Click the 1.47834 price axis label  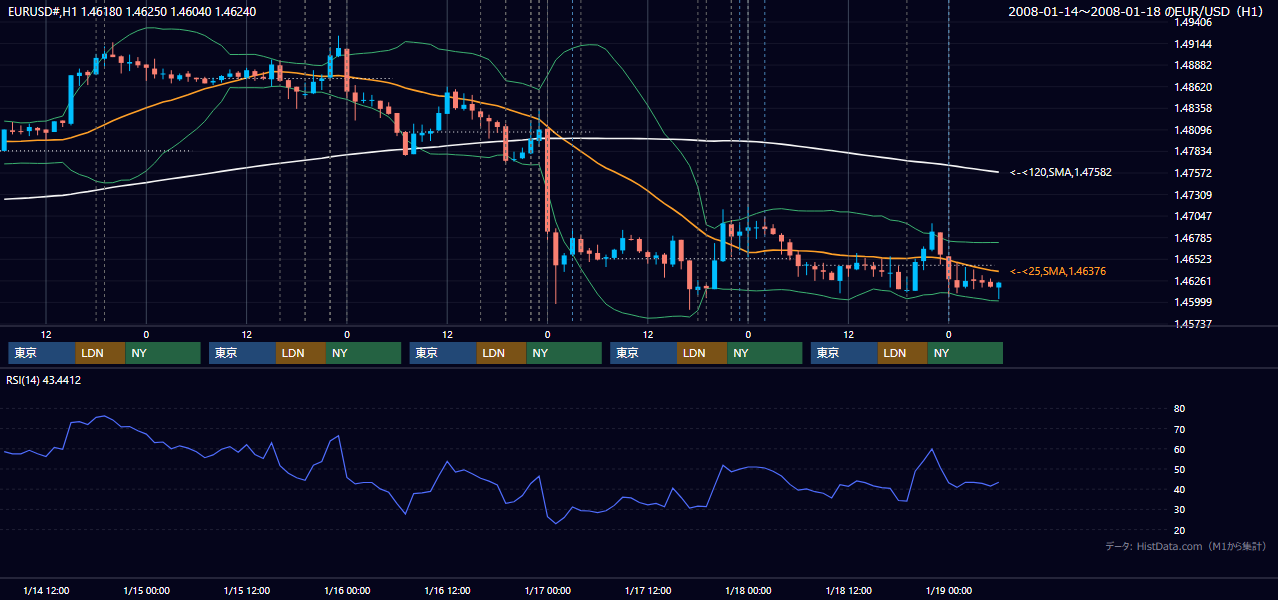click(1192, 151)
